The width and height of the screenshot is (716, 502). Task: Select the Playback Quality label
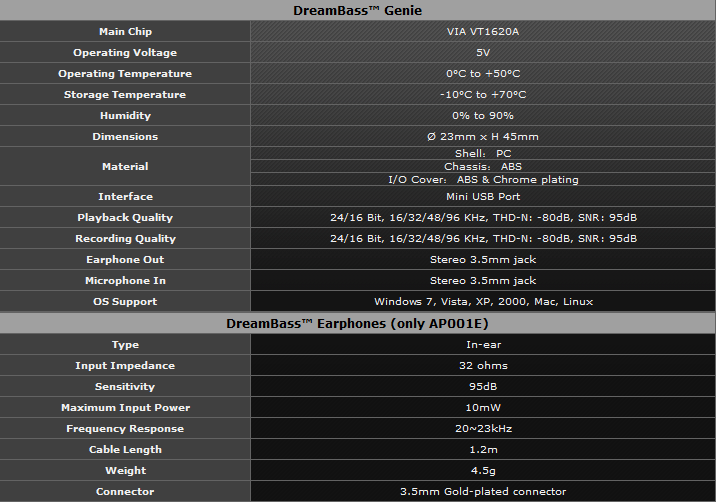[125, 217]
